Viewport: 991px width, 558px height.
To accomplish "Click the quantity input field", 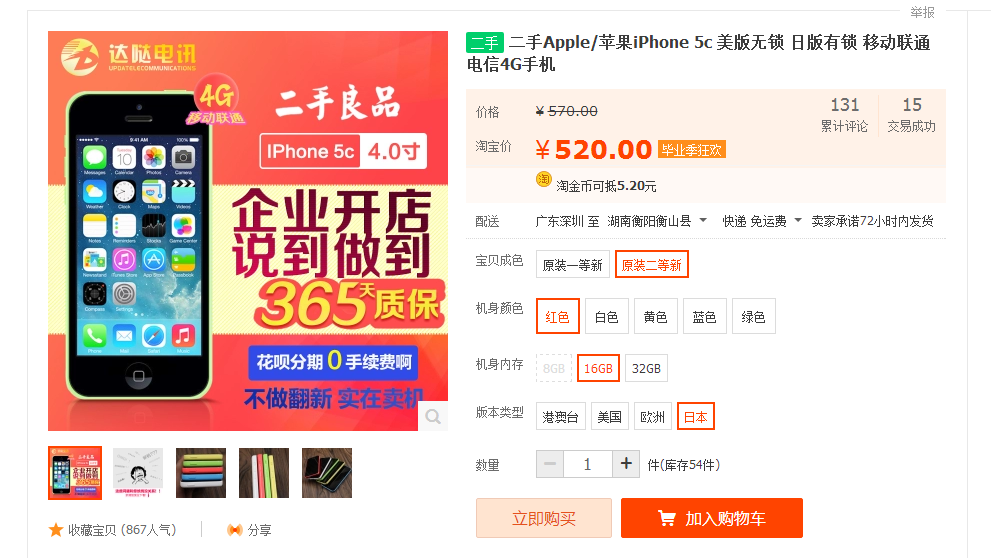I will coord(588,464).
